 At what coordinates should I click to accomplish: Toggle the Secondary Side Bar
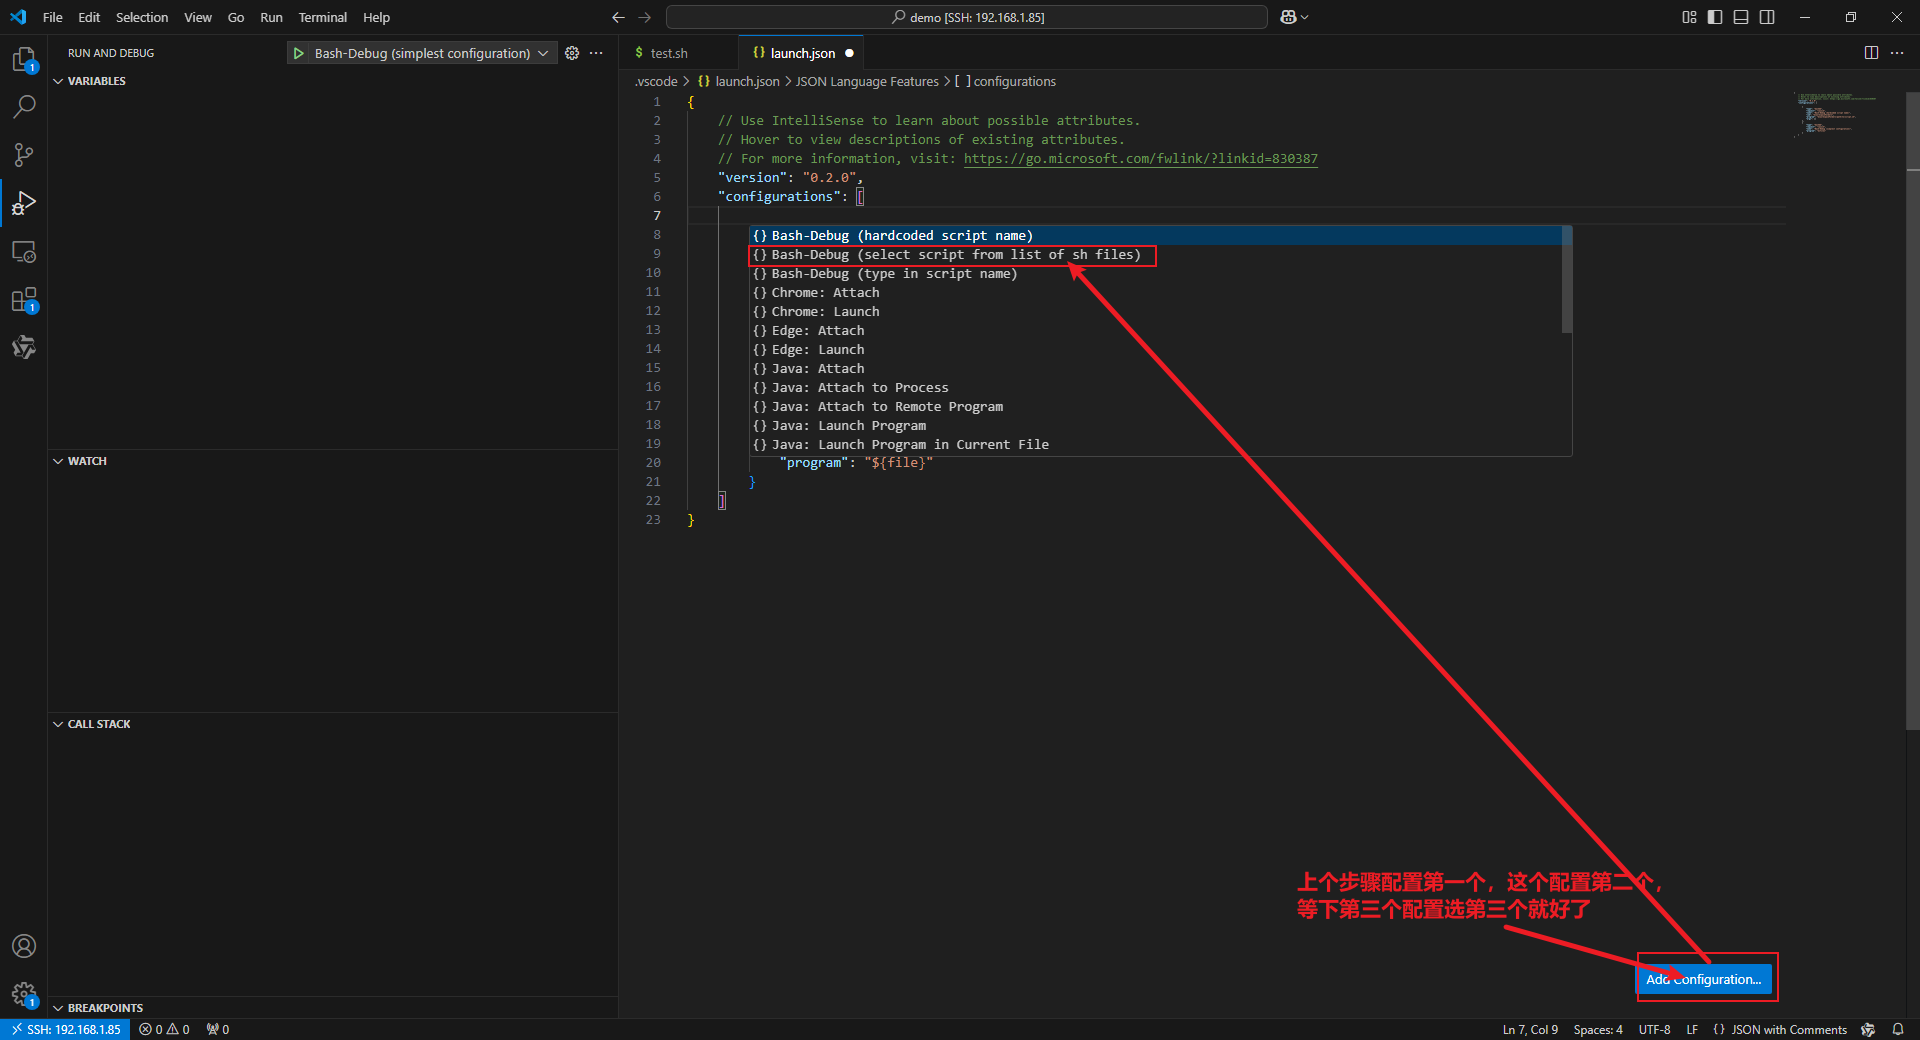[x=1767, y=17]
